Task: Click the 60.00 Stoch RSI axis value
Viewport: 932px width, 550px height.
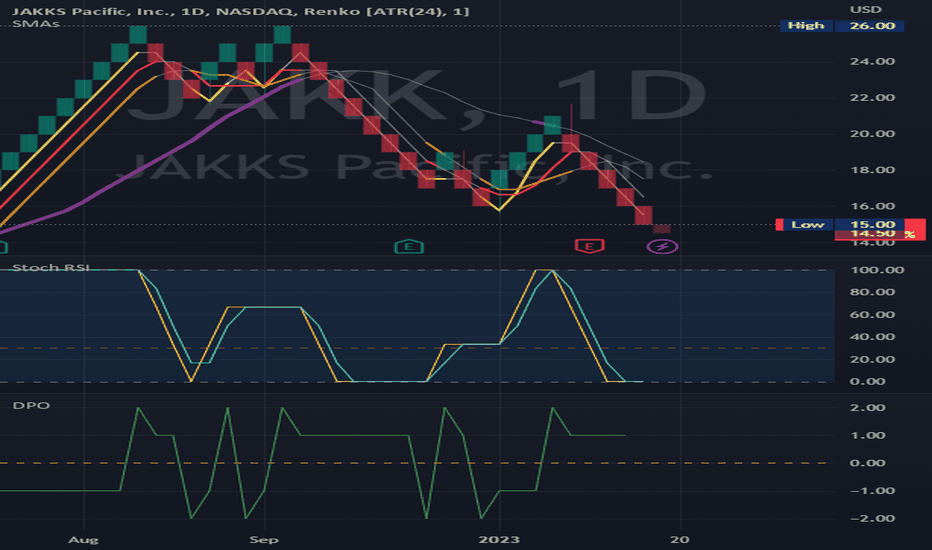Action: coord(872,315)
